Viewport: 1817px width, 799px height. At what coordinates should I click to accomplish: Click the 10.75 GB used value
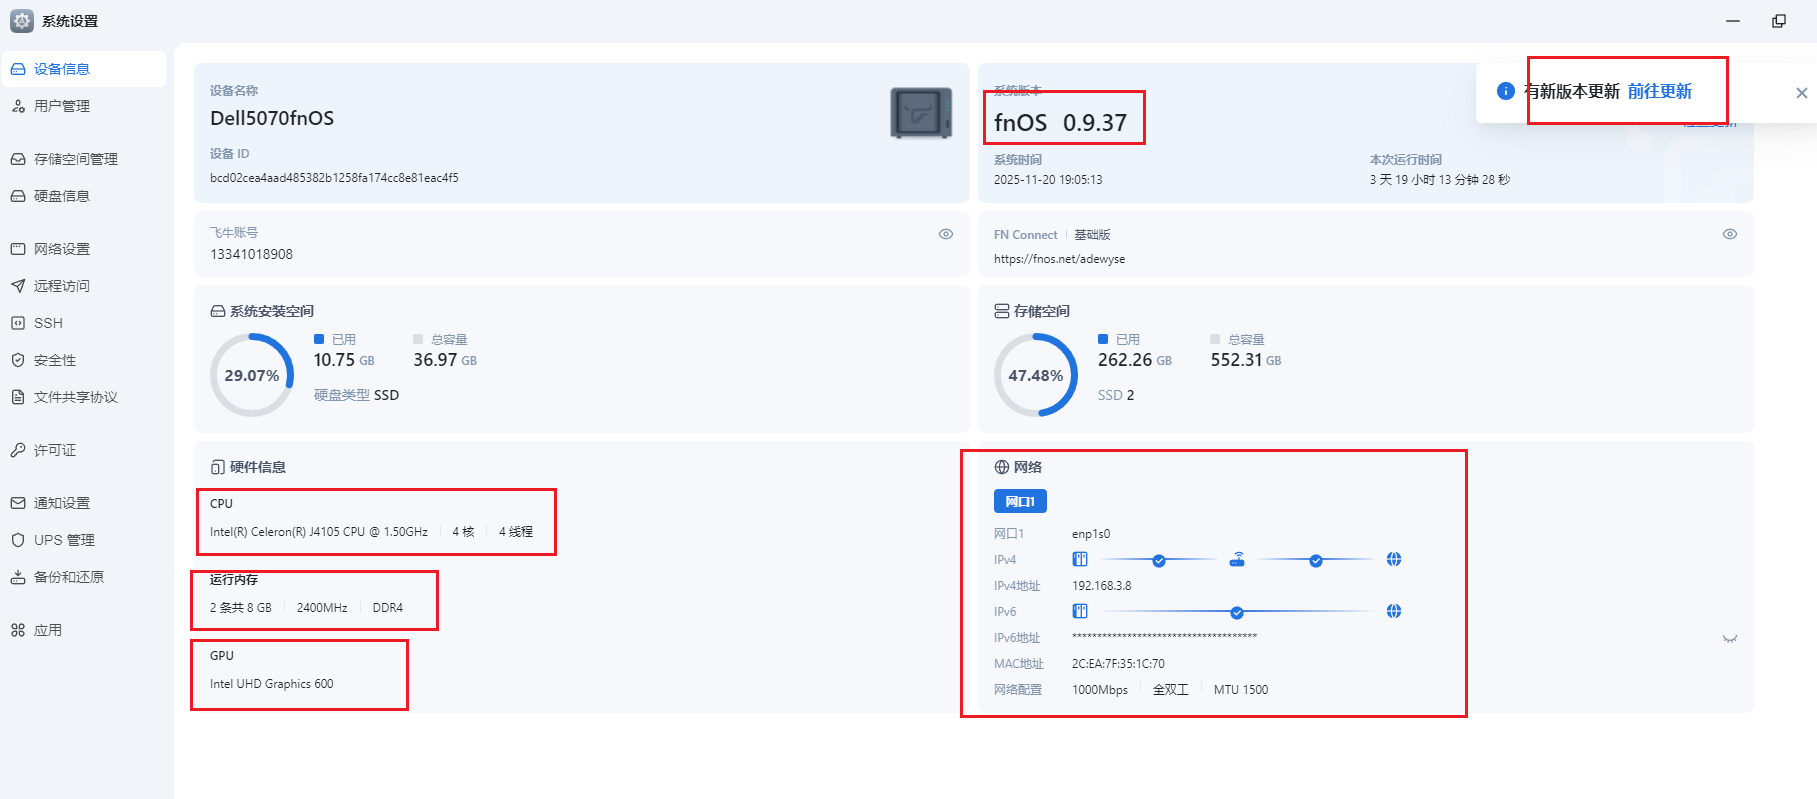point(344,360)
